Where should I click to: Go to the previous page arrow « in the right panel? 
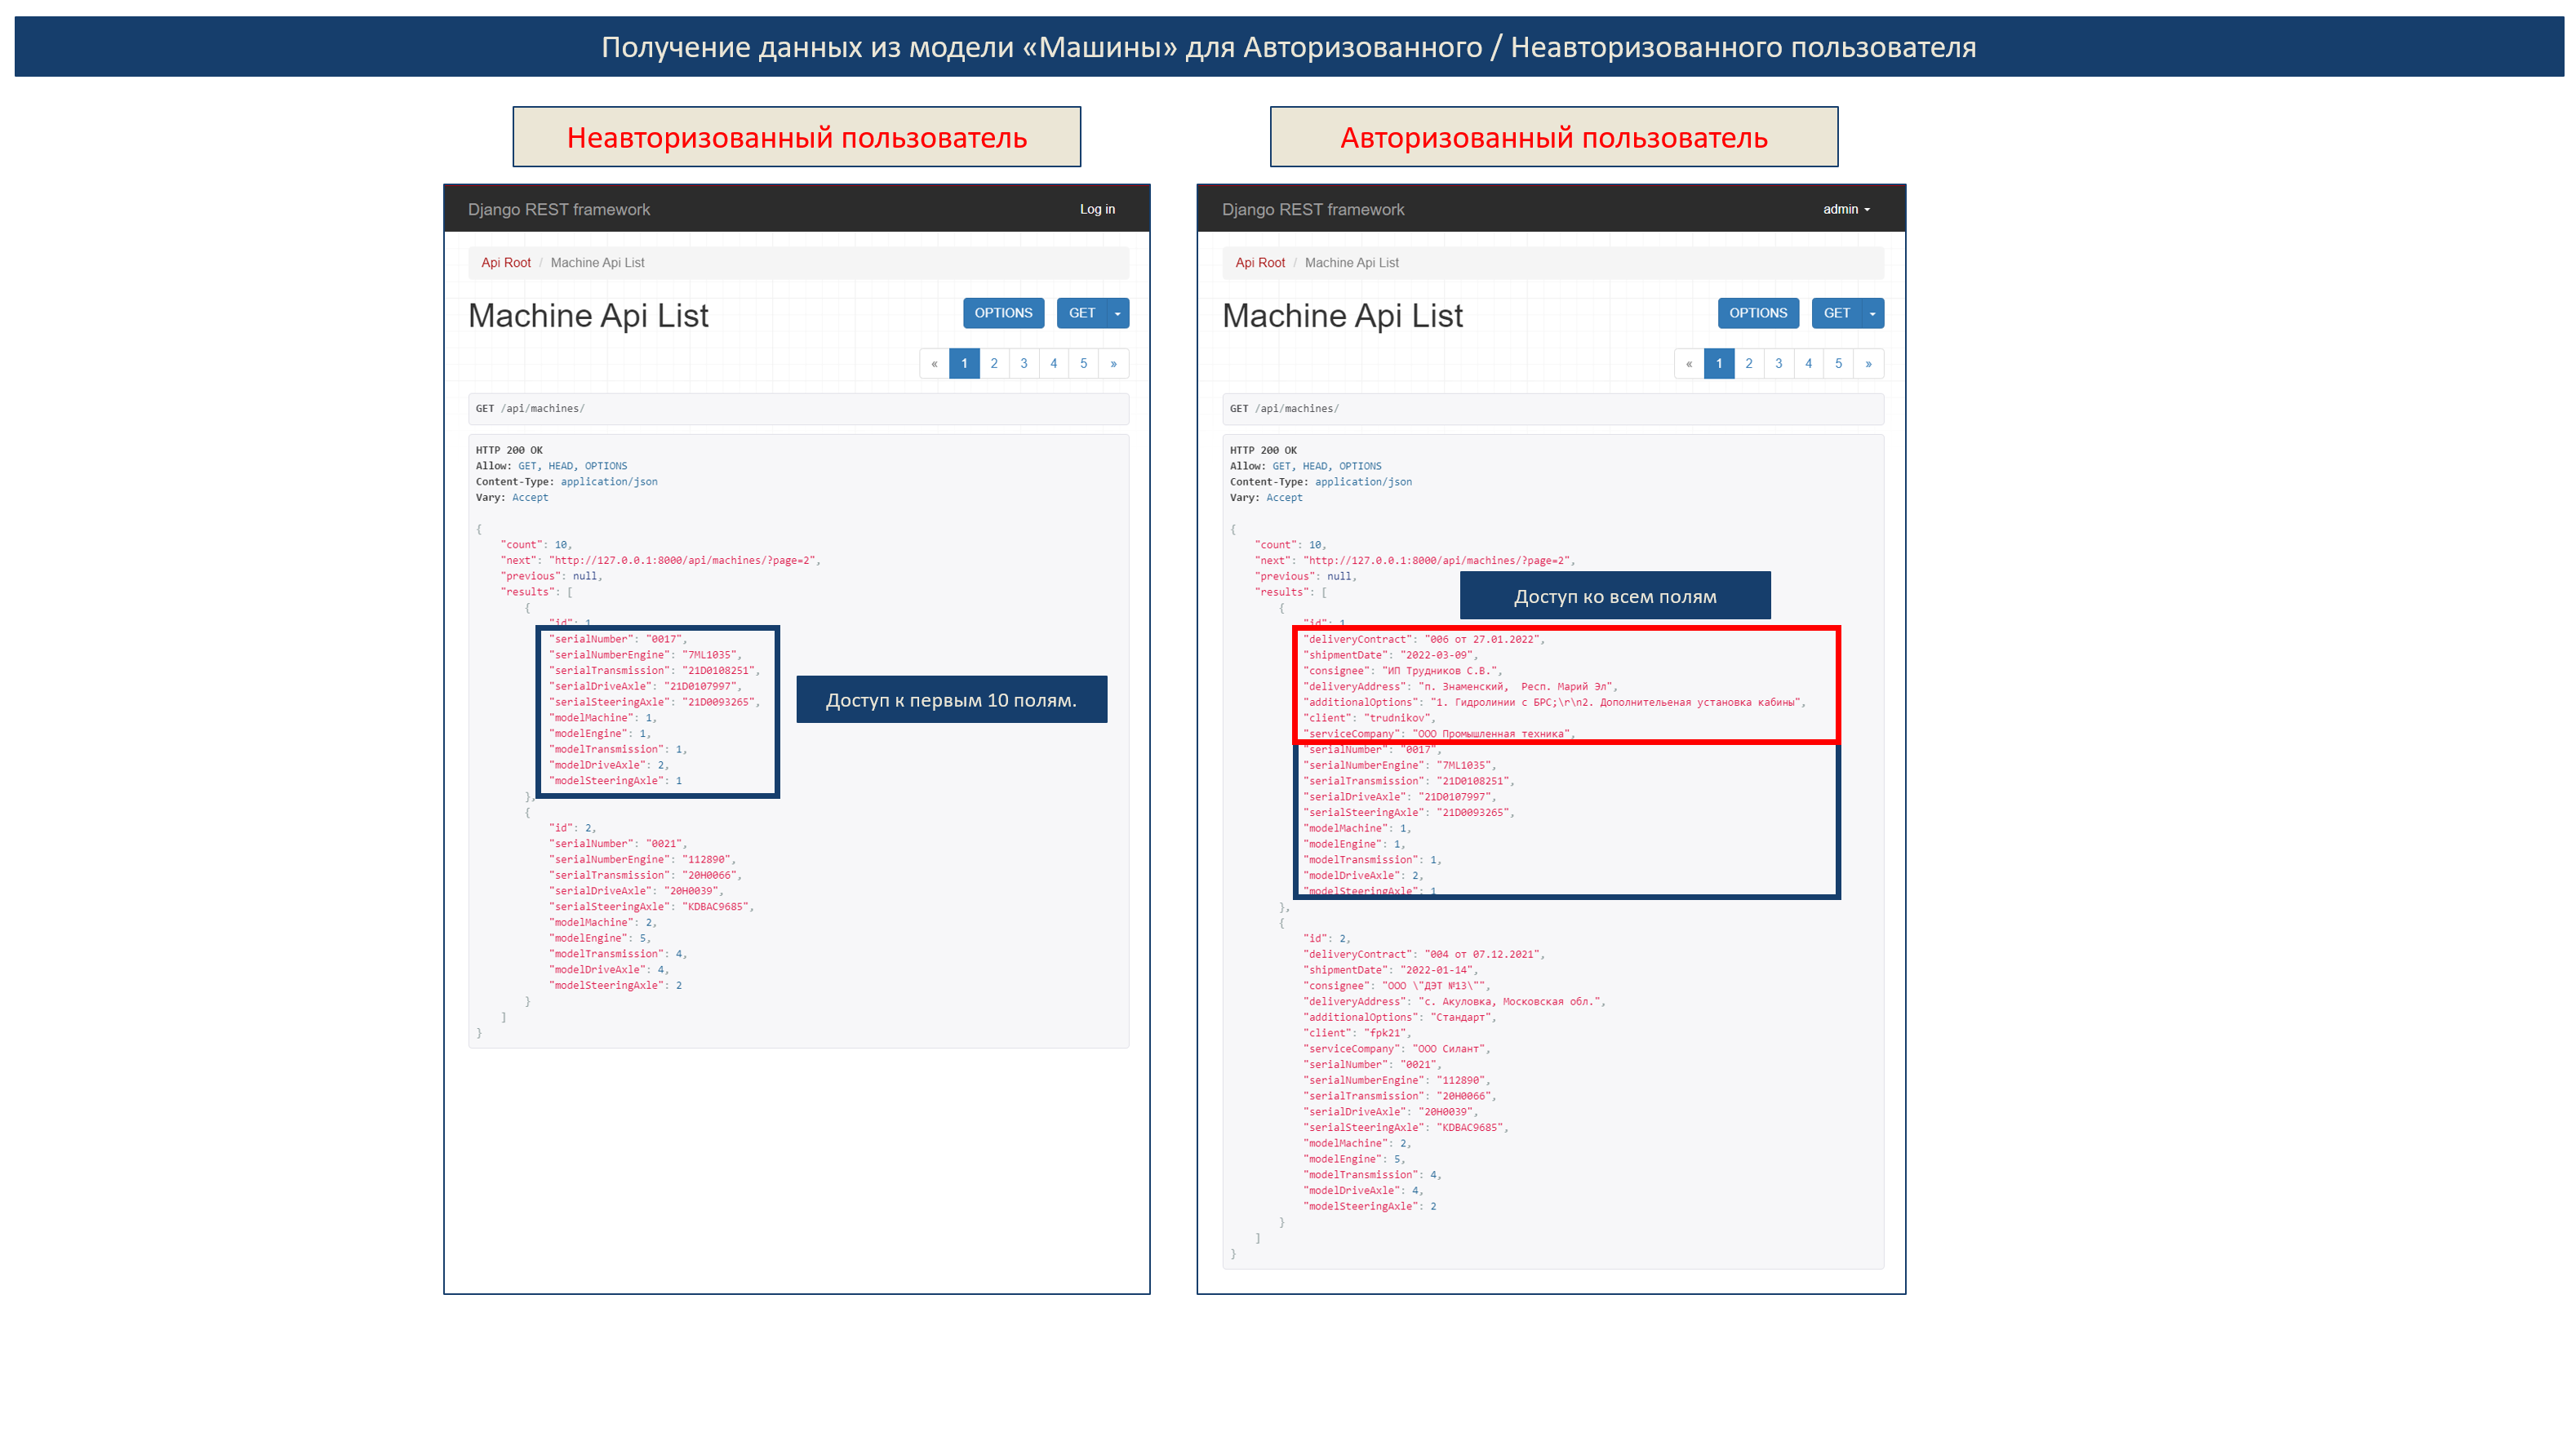pyautogui.click(x=1689, y=363)
